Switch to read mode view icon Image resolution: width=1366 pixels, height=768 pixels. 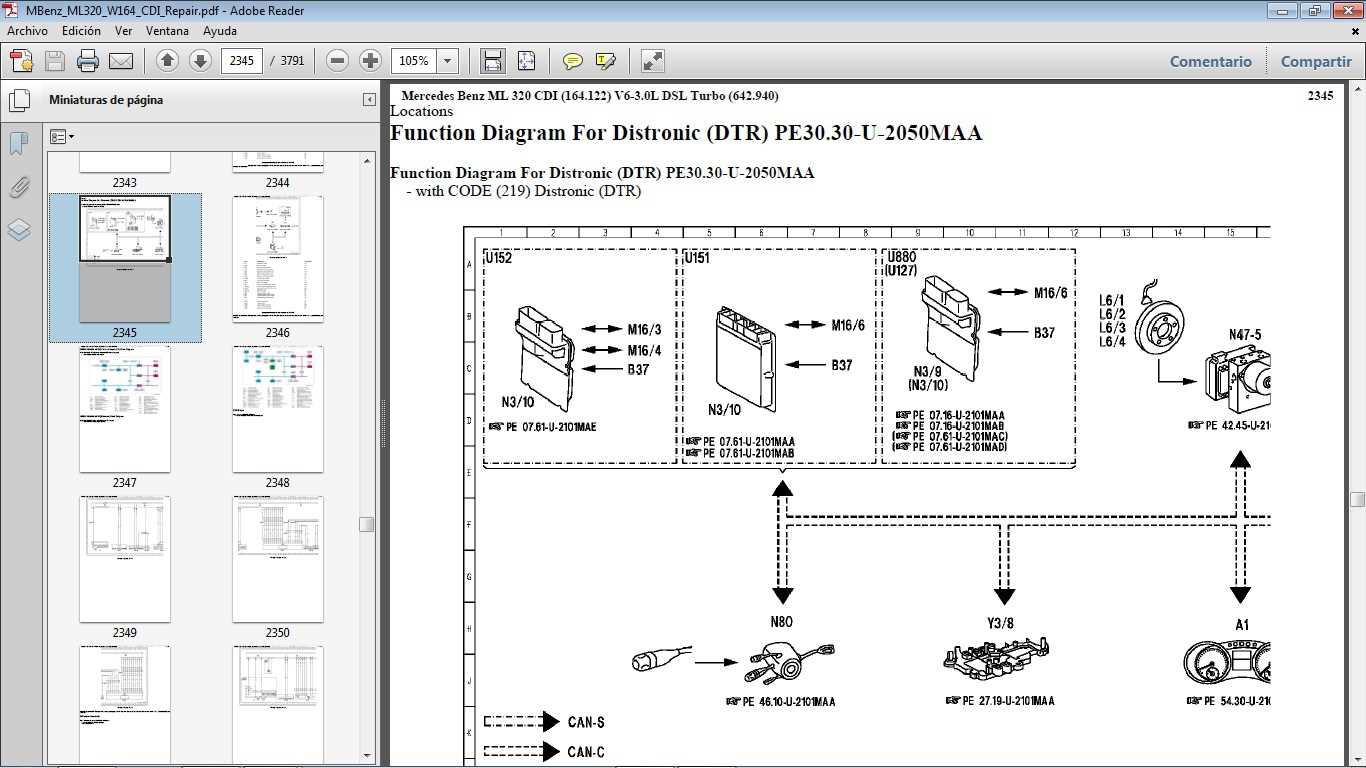click(652, 61)
